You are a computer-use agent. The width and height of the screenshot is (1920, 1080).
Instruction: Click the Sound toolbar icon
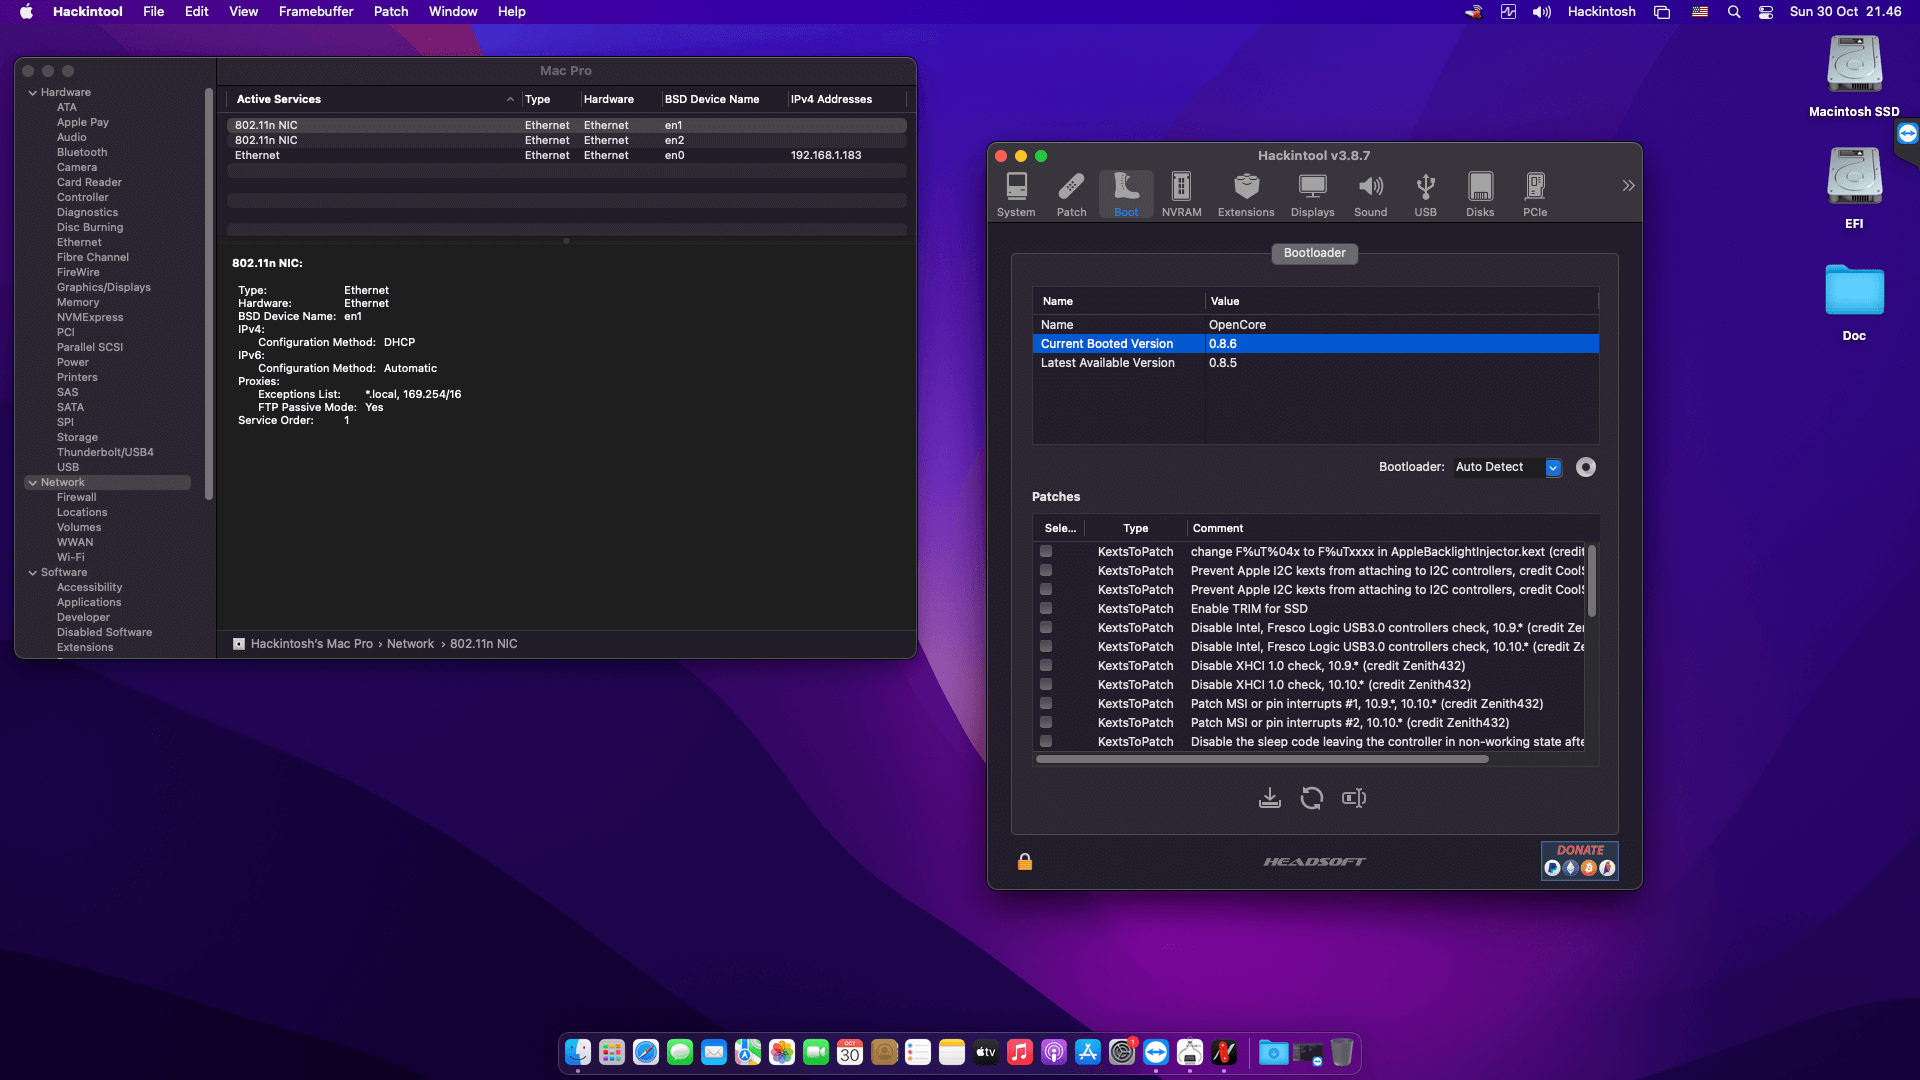(x=1370, y=194)
